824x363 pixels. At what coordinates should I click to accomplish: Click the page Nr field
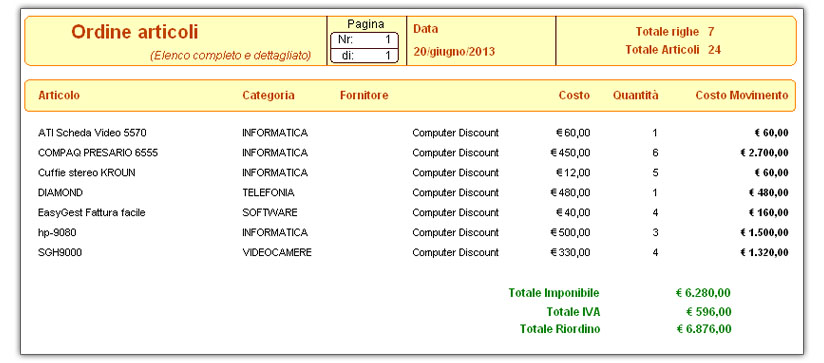364,40
